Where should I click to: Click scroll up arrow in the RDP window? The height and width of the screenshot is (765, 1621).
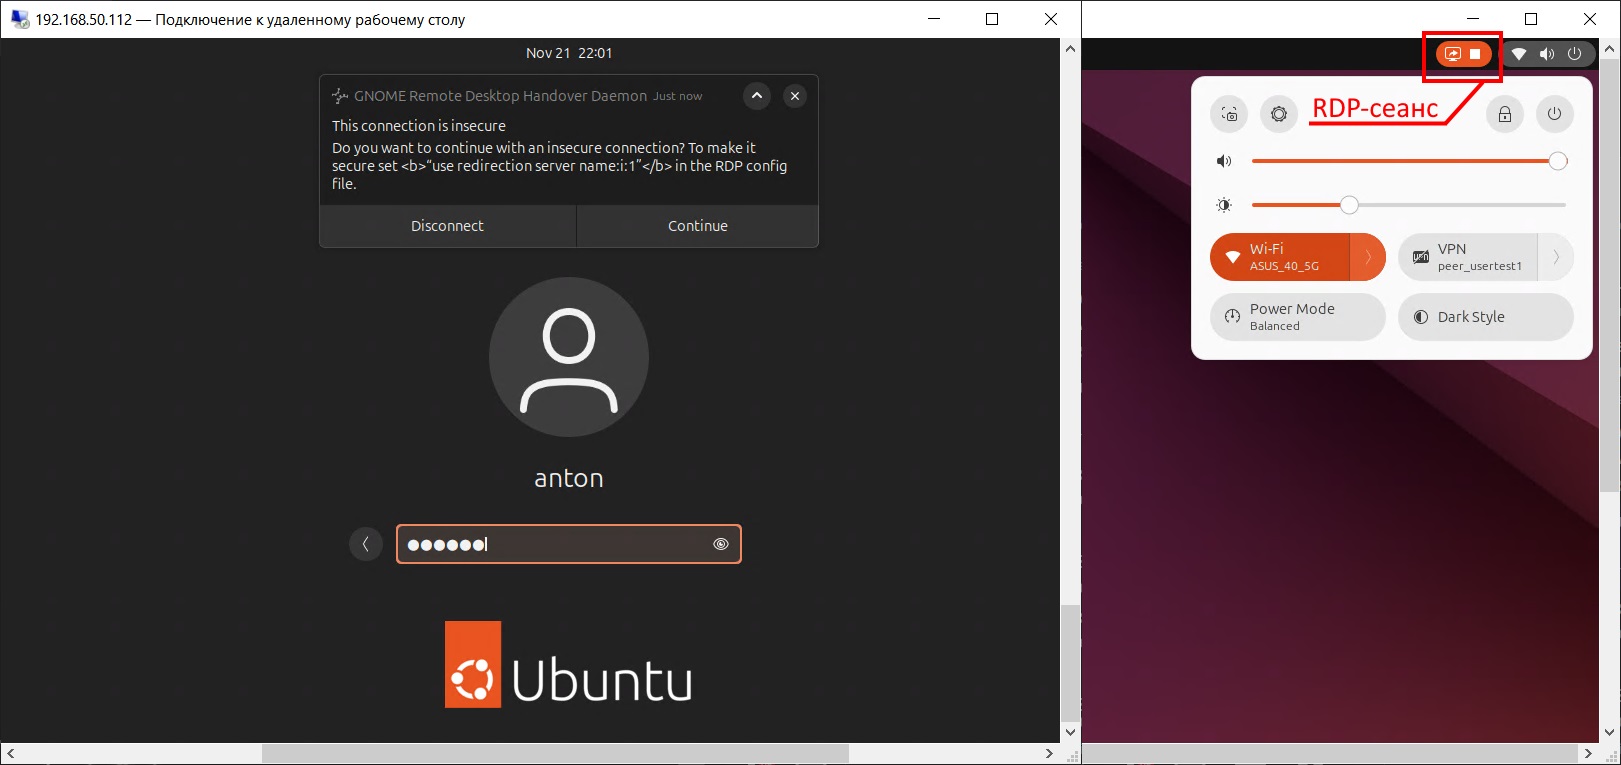(x=1070, y=49)
